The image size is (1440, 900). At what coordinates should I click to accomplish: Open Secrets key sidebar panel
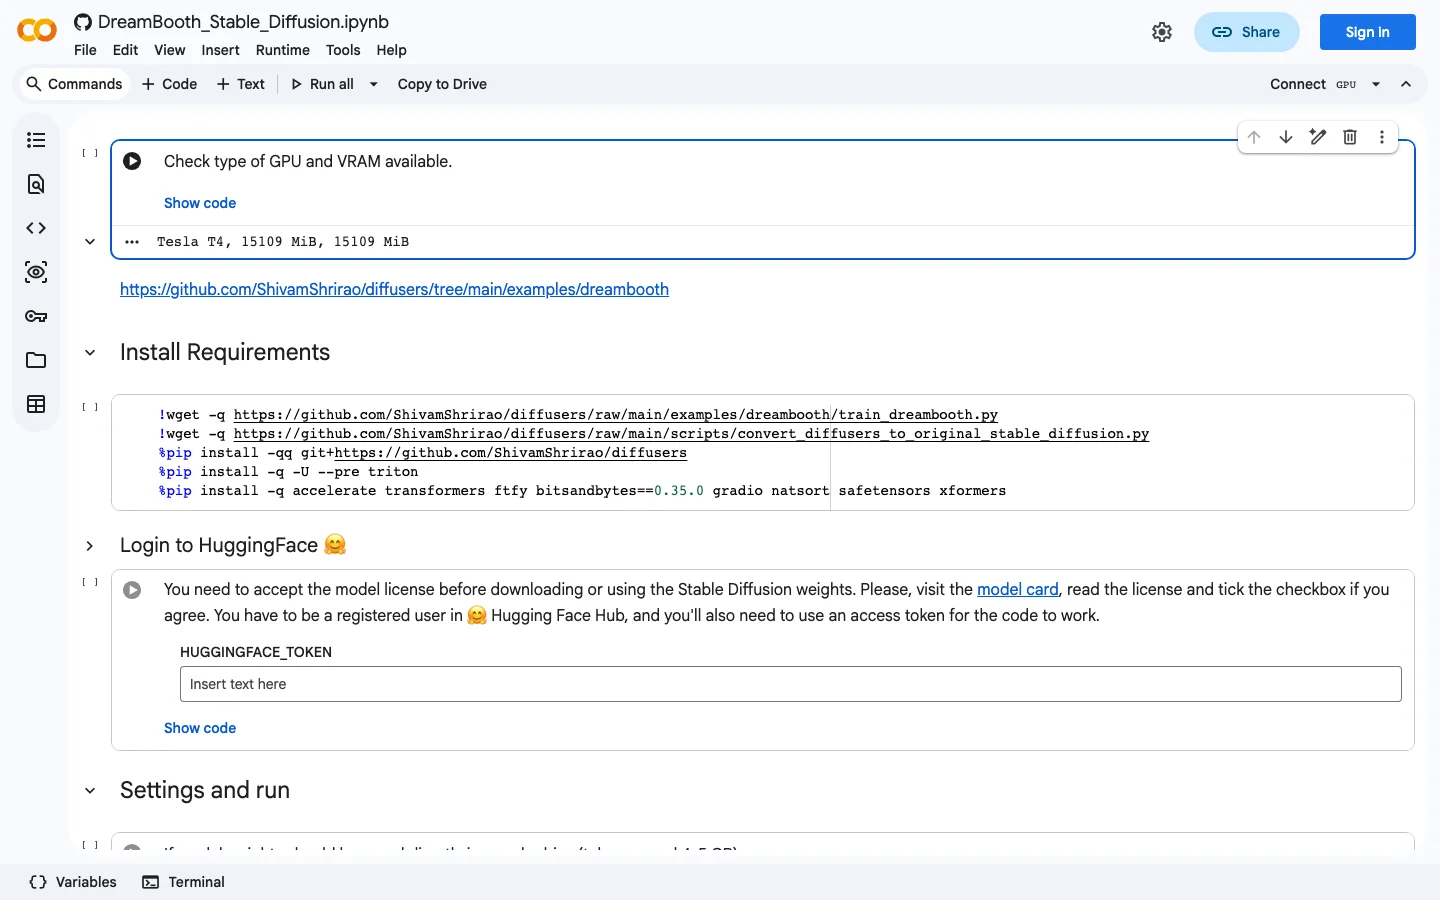click(x=36, y=316)
